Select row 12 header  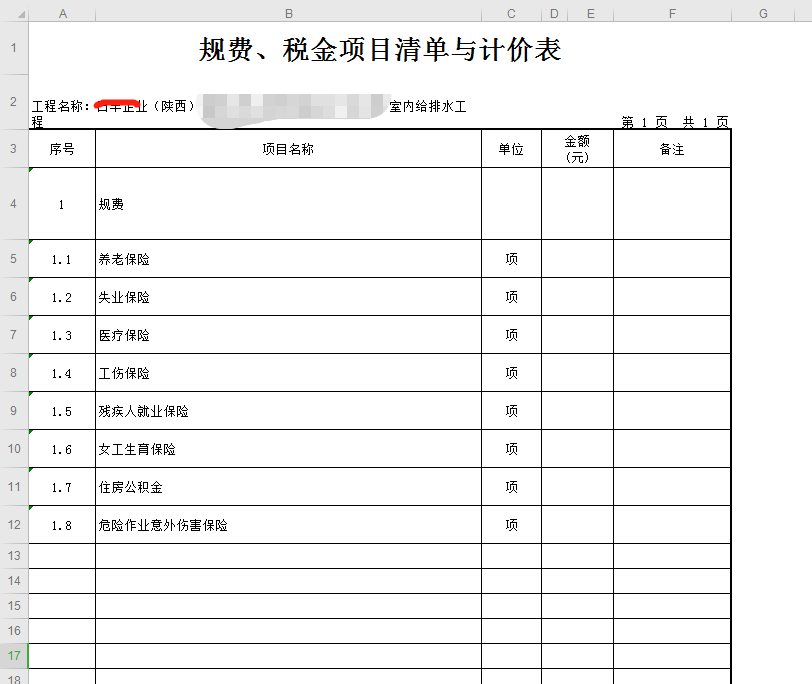[14, 525]
